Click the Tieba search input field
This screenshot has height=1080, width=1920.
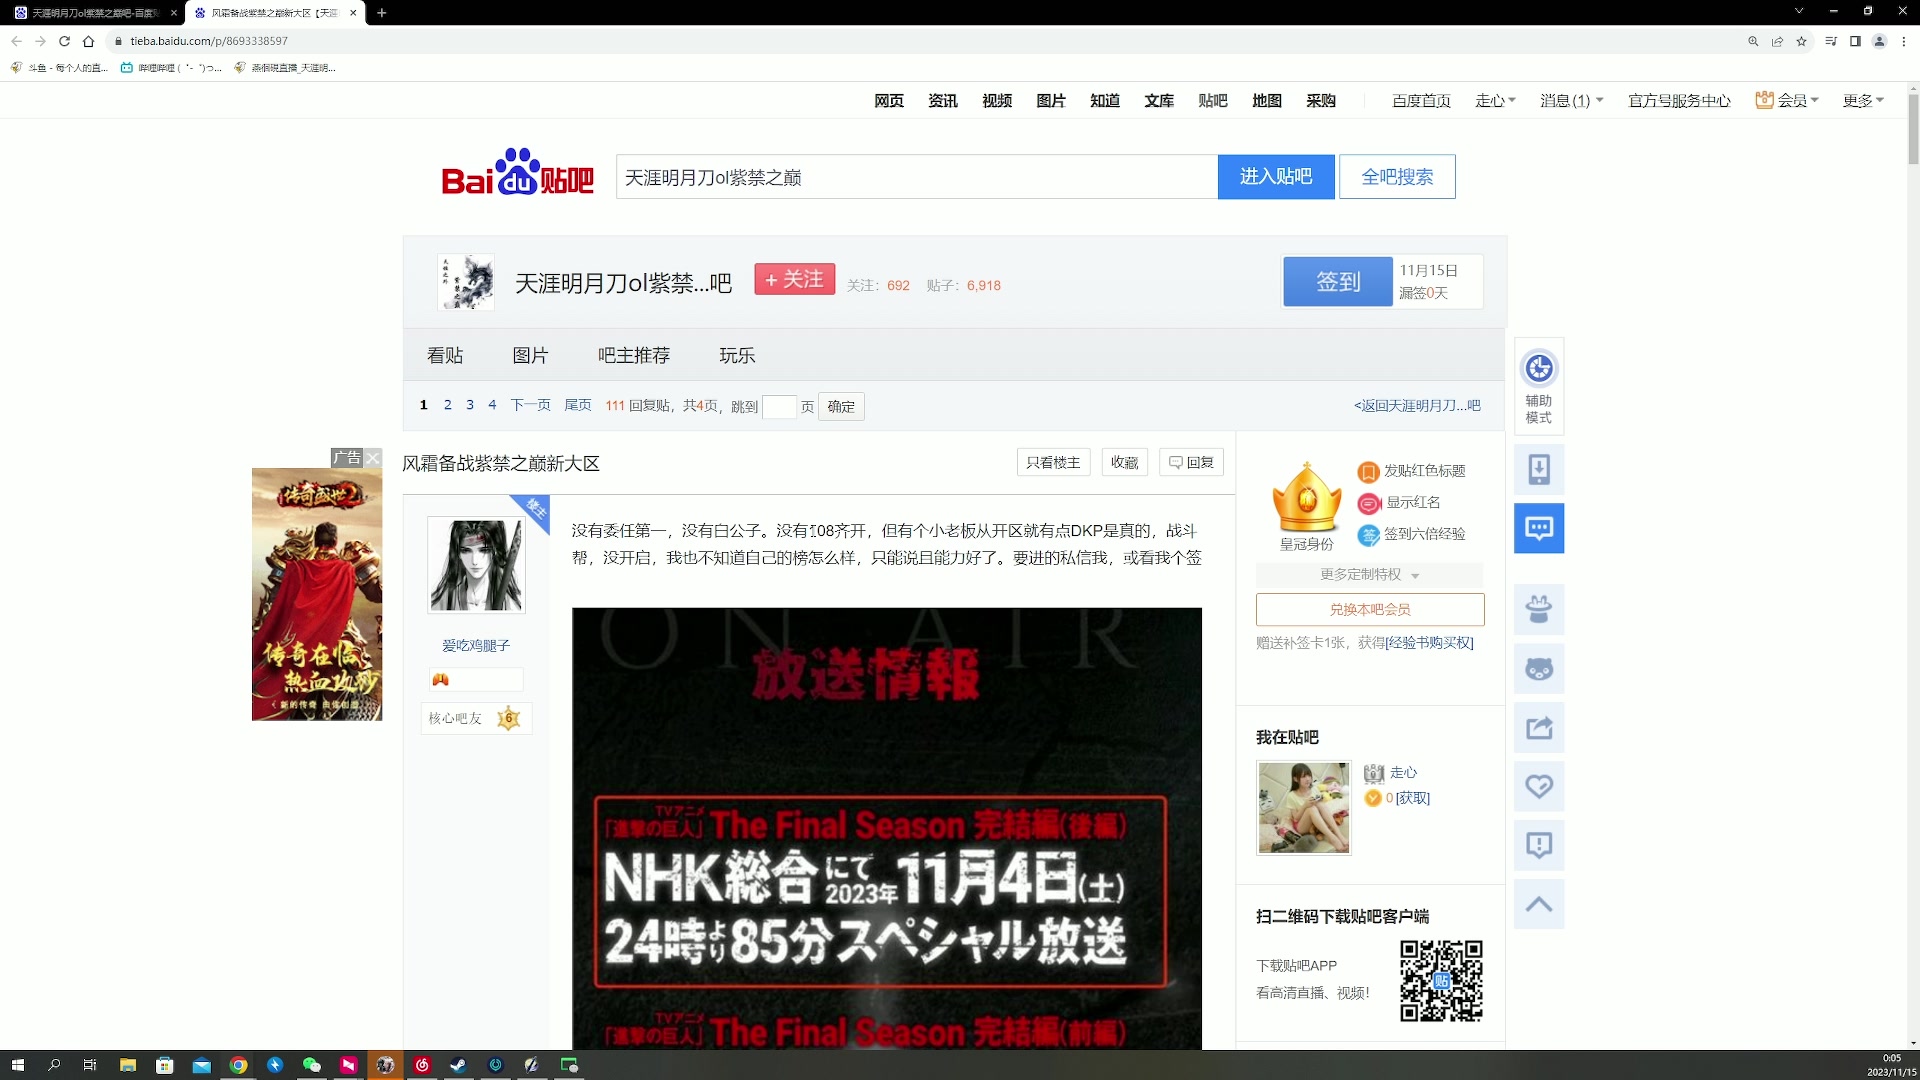point(916,177)
